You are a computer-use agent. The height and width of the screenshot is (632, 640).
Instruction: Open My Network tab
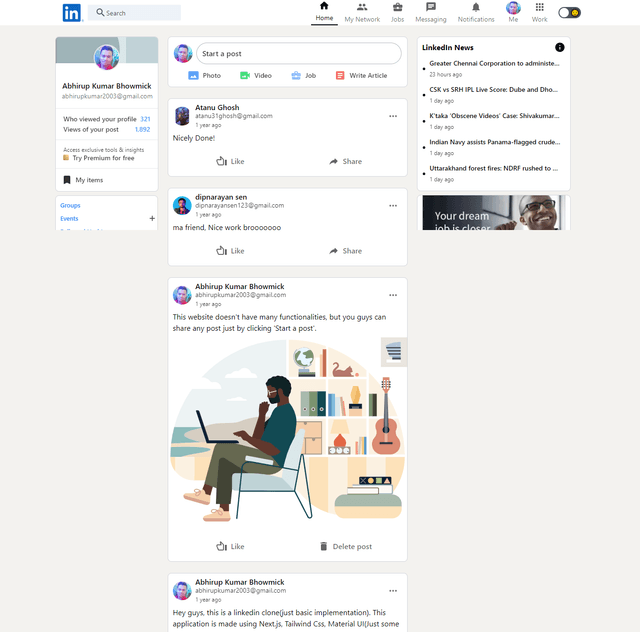pos(362,13)
